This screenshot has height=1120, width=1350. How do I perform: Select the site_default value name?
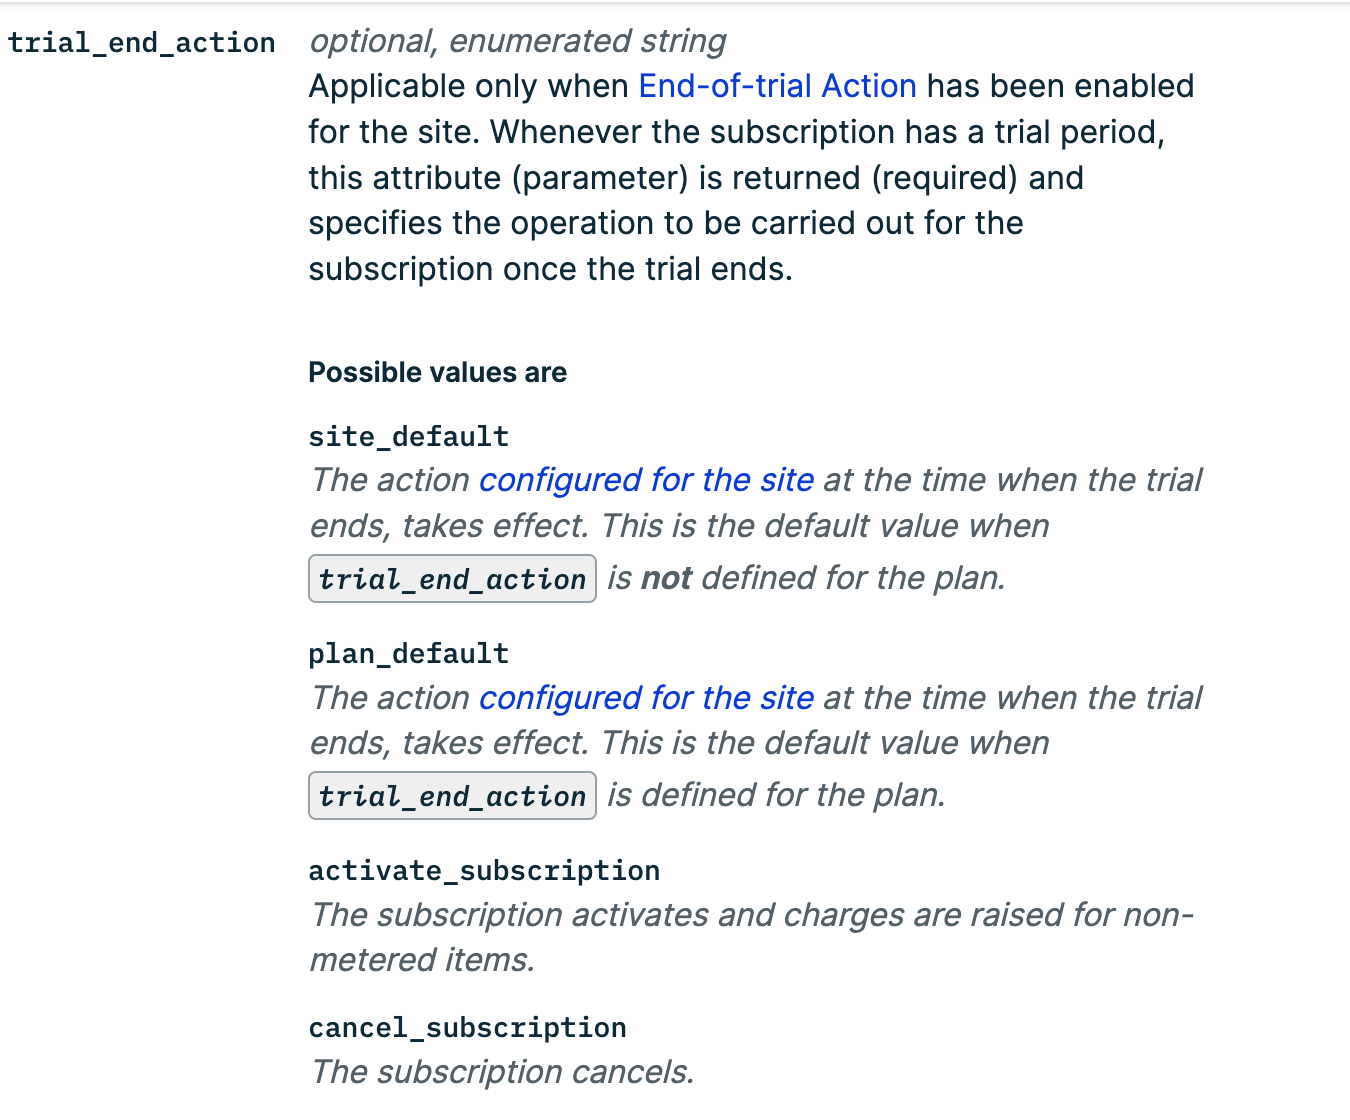[408, 437]
